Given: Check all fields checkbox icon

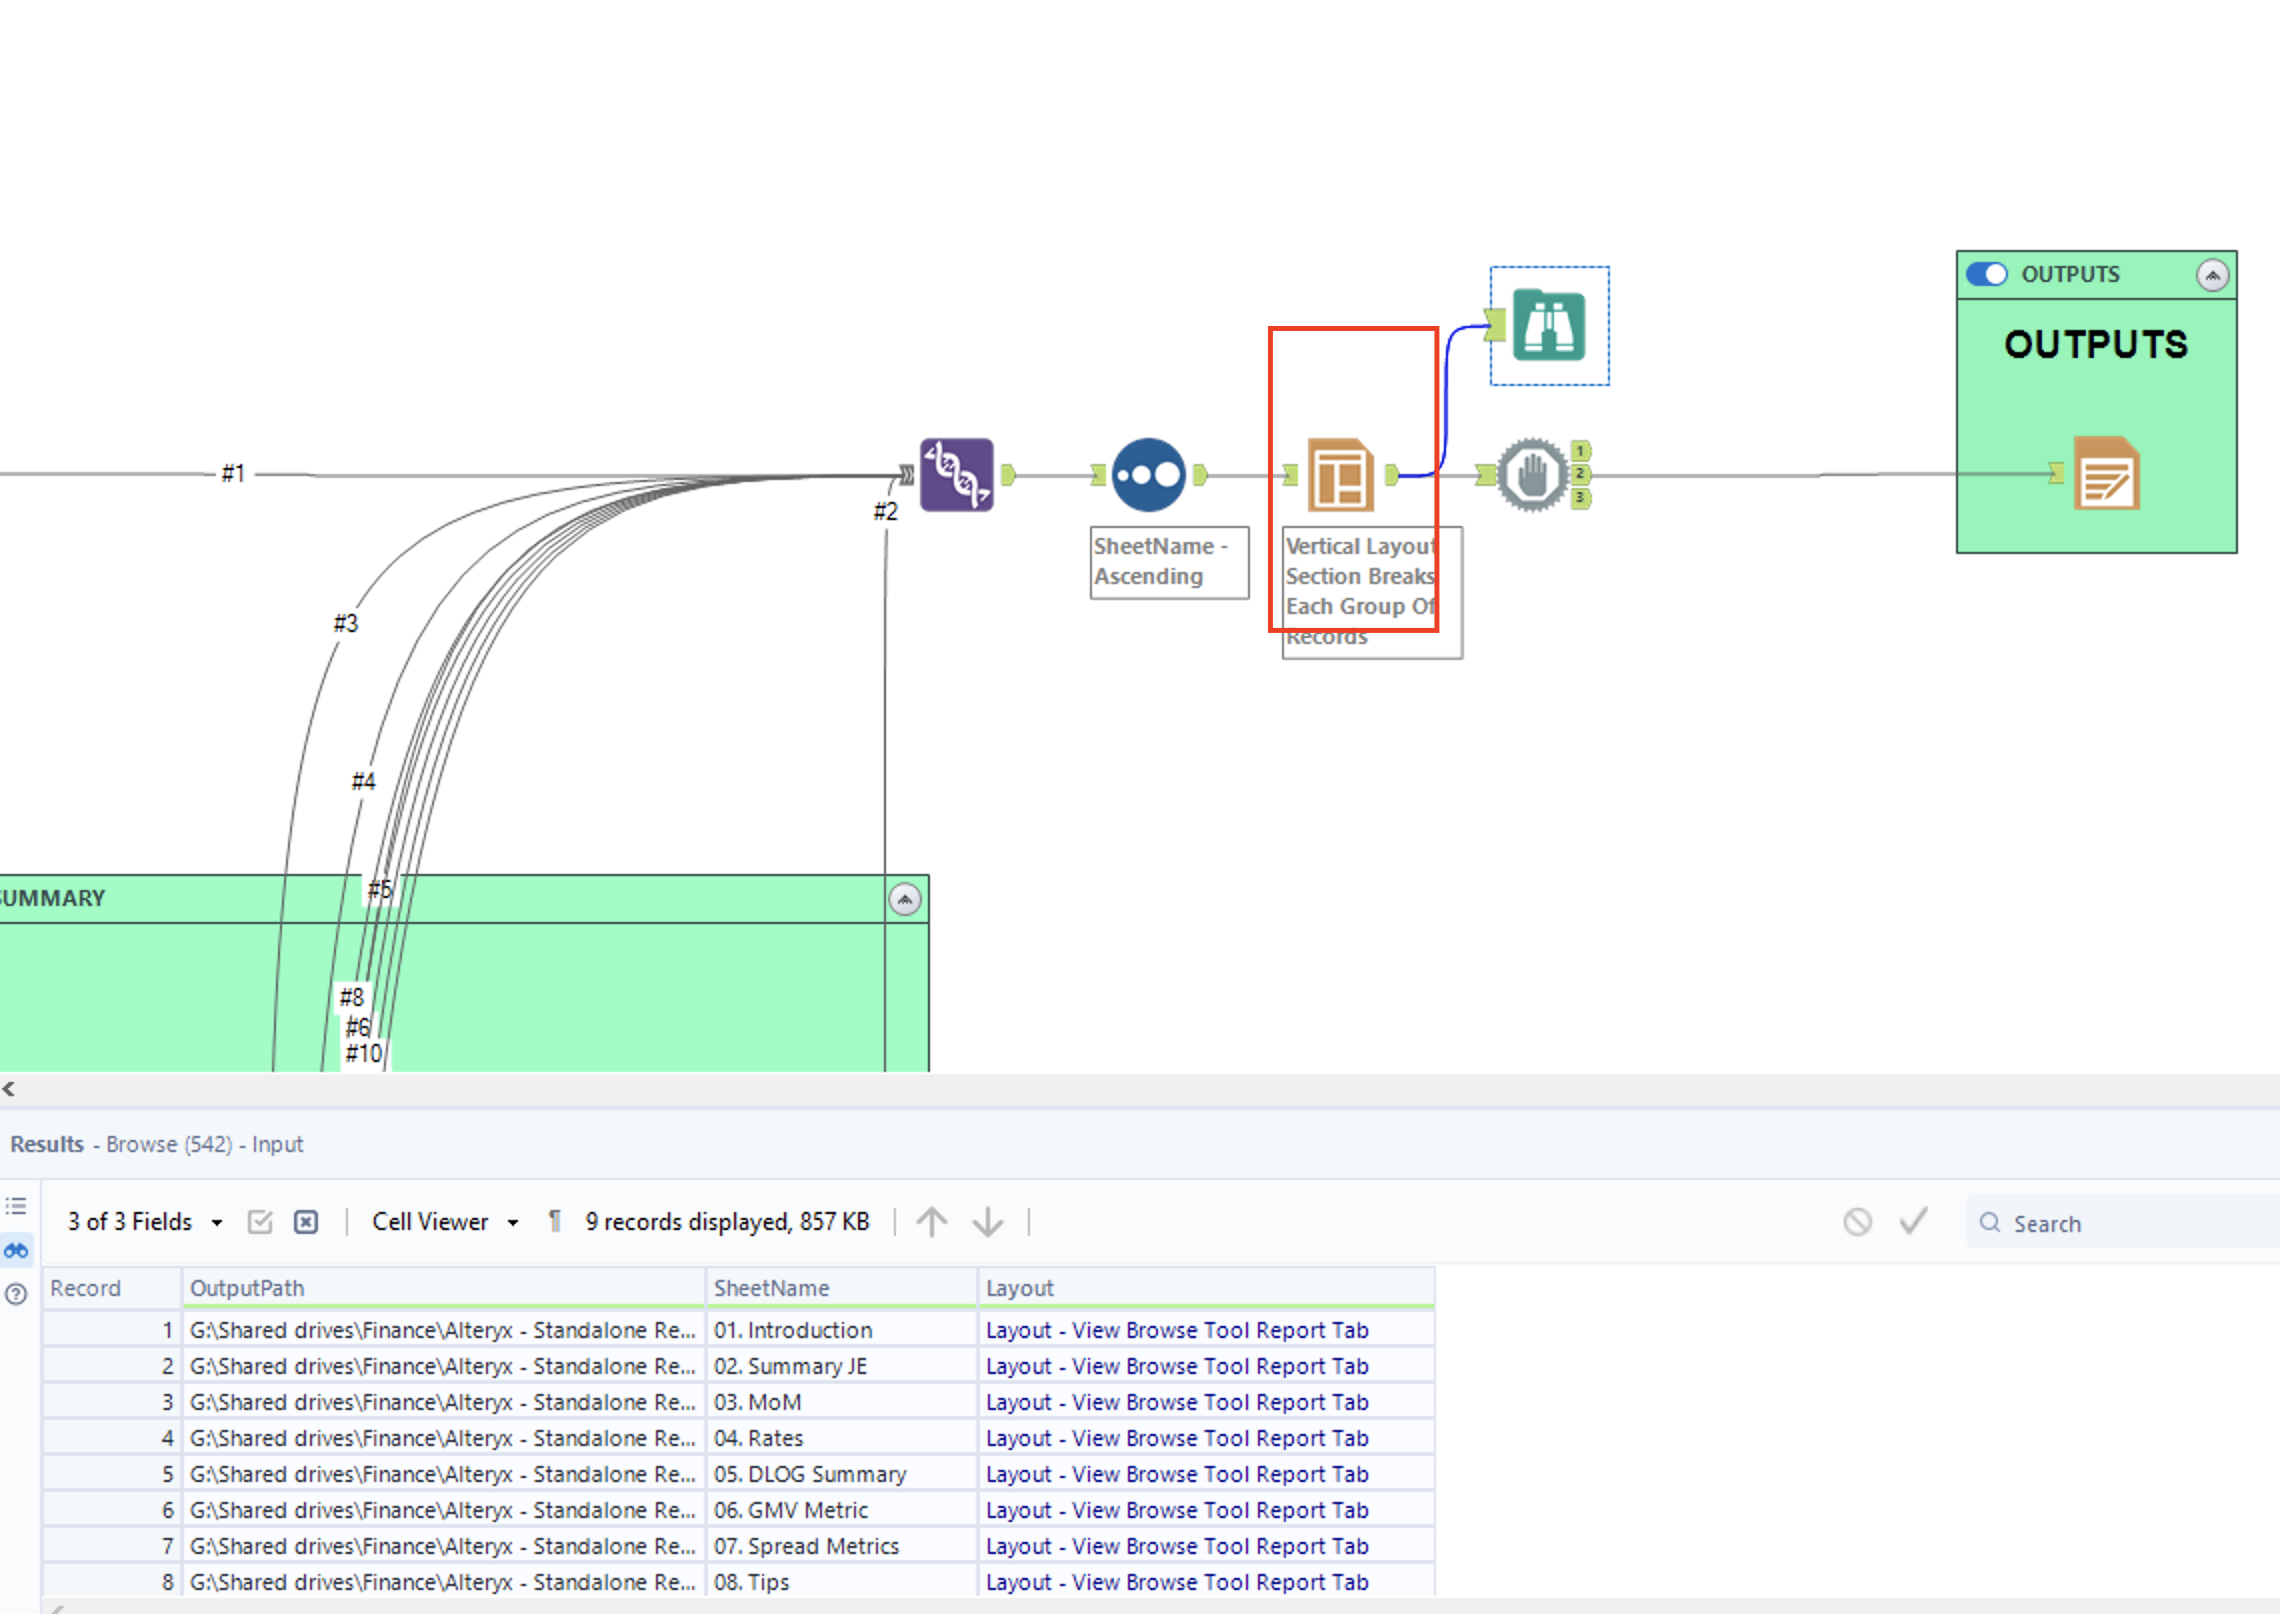Looking at the screenshot, I should [x=260, y=1222].
